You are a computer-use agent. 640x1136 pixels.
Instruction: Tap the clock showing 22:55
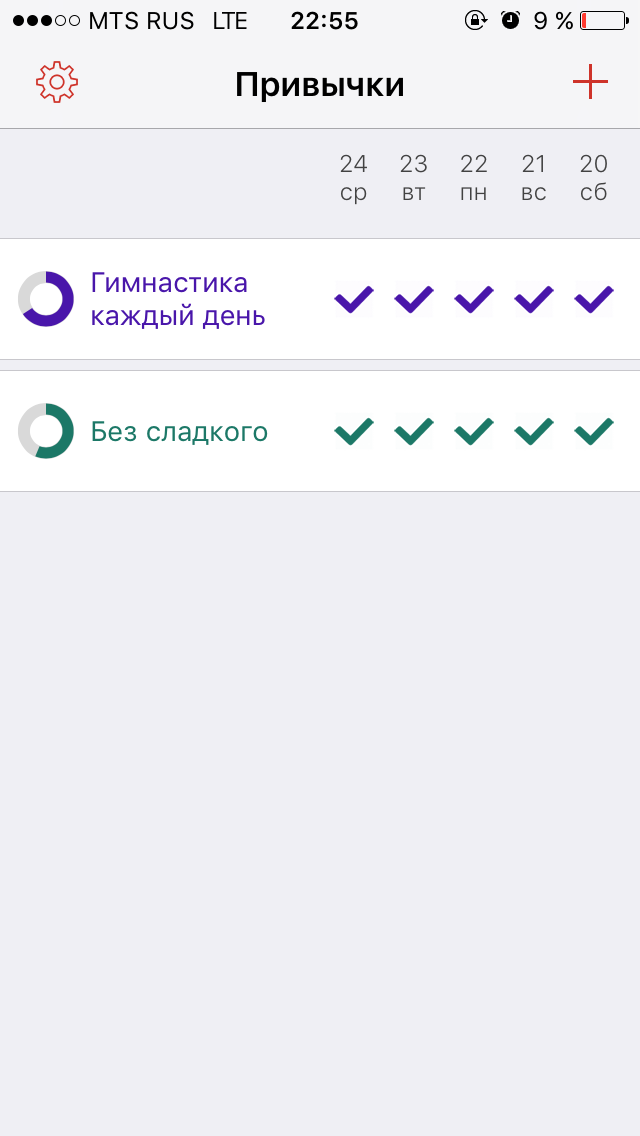click(x=323, y=20)
